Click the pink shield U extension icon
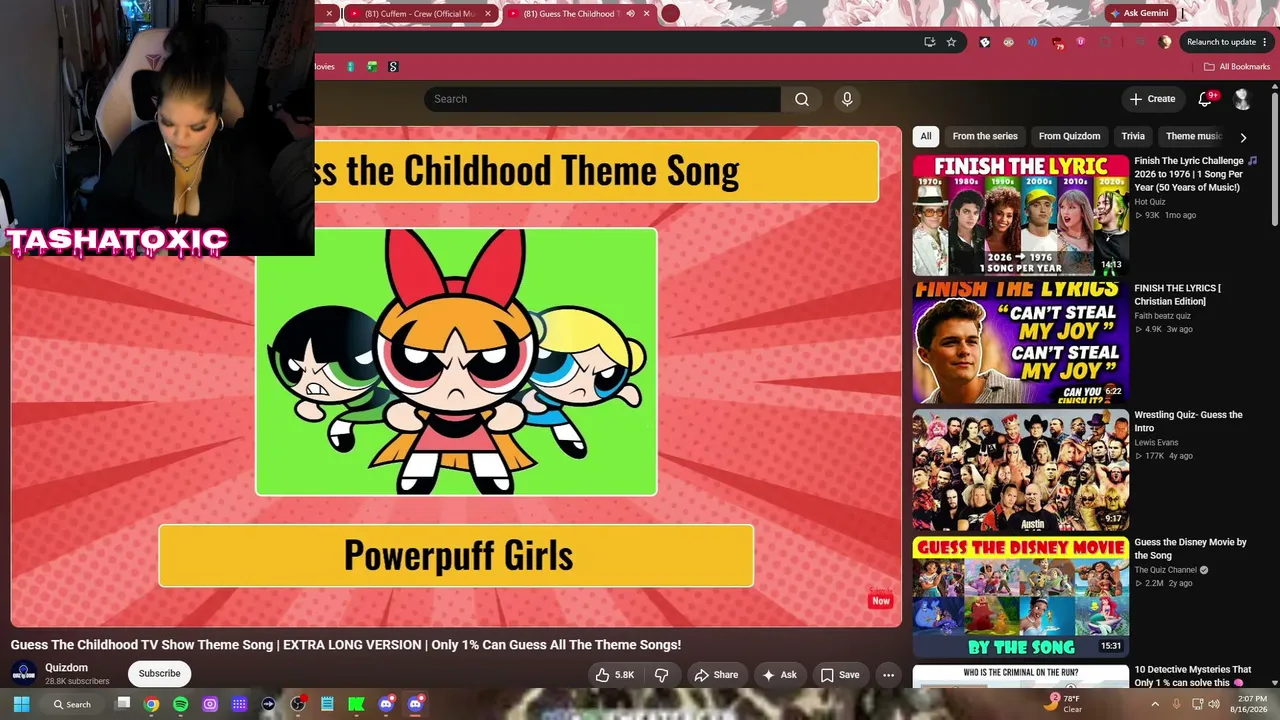The height and width of the screenshot is (720, 1280). [x=1081, y=42]
